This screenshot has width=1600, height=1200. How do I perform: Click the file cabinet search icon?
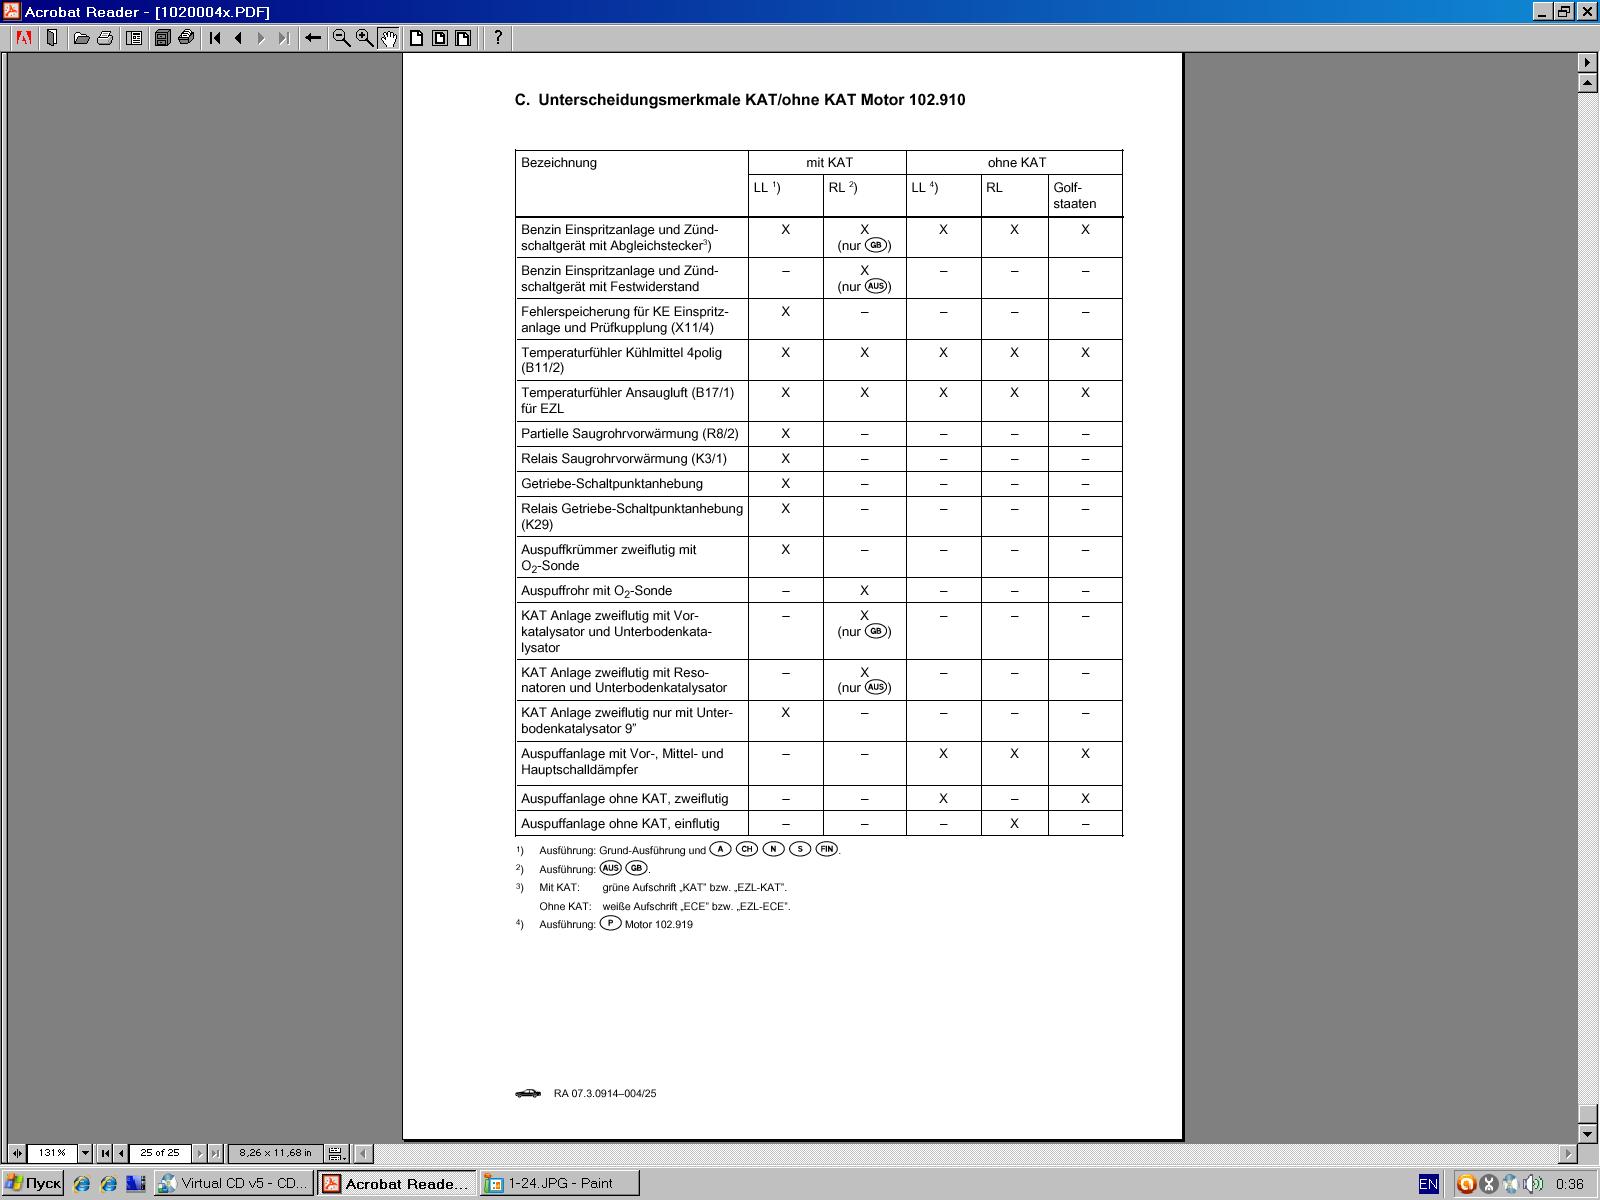coord(162,38)
